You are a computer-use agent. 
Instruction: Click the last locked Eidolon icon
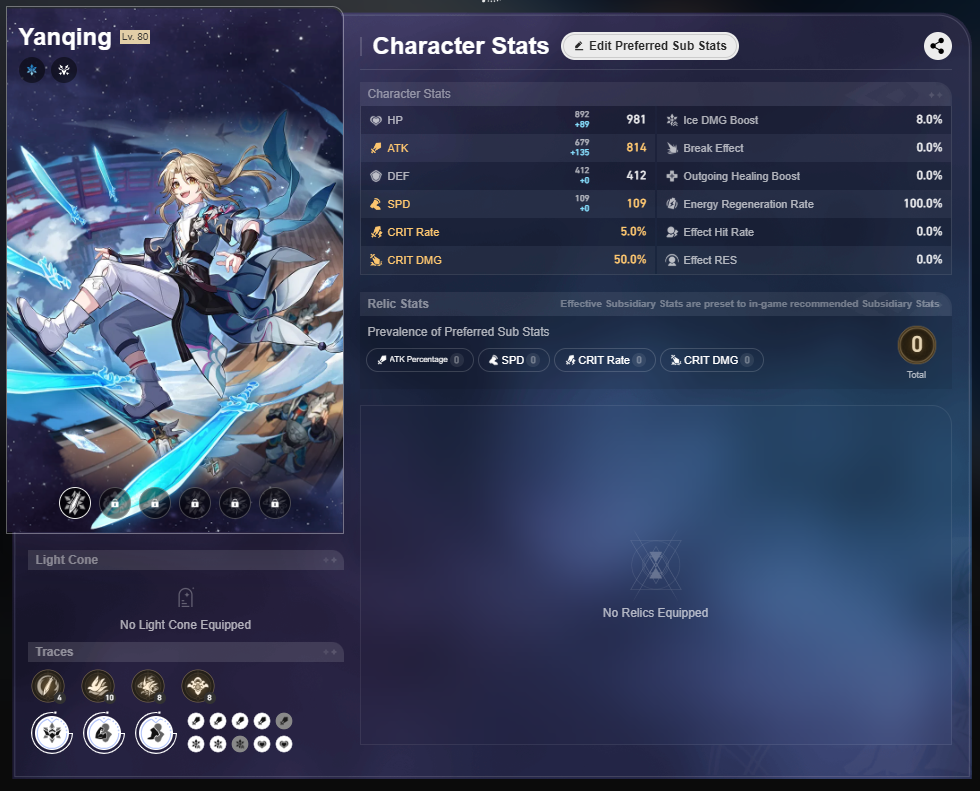[275, 503]
